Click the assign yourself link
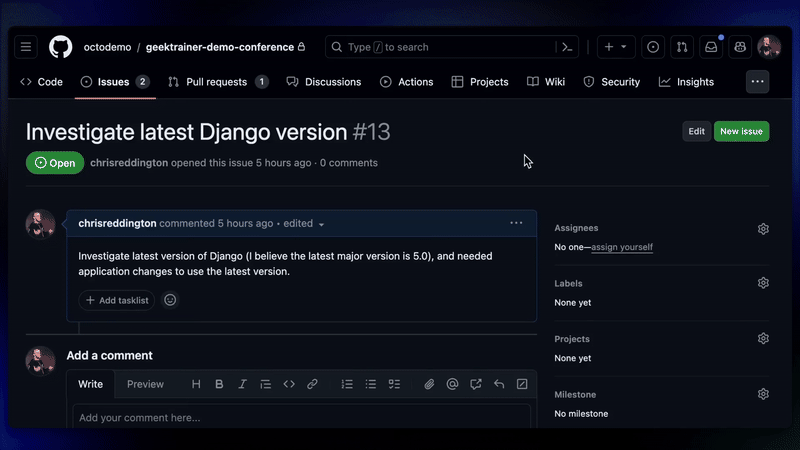 621,247
